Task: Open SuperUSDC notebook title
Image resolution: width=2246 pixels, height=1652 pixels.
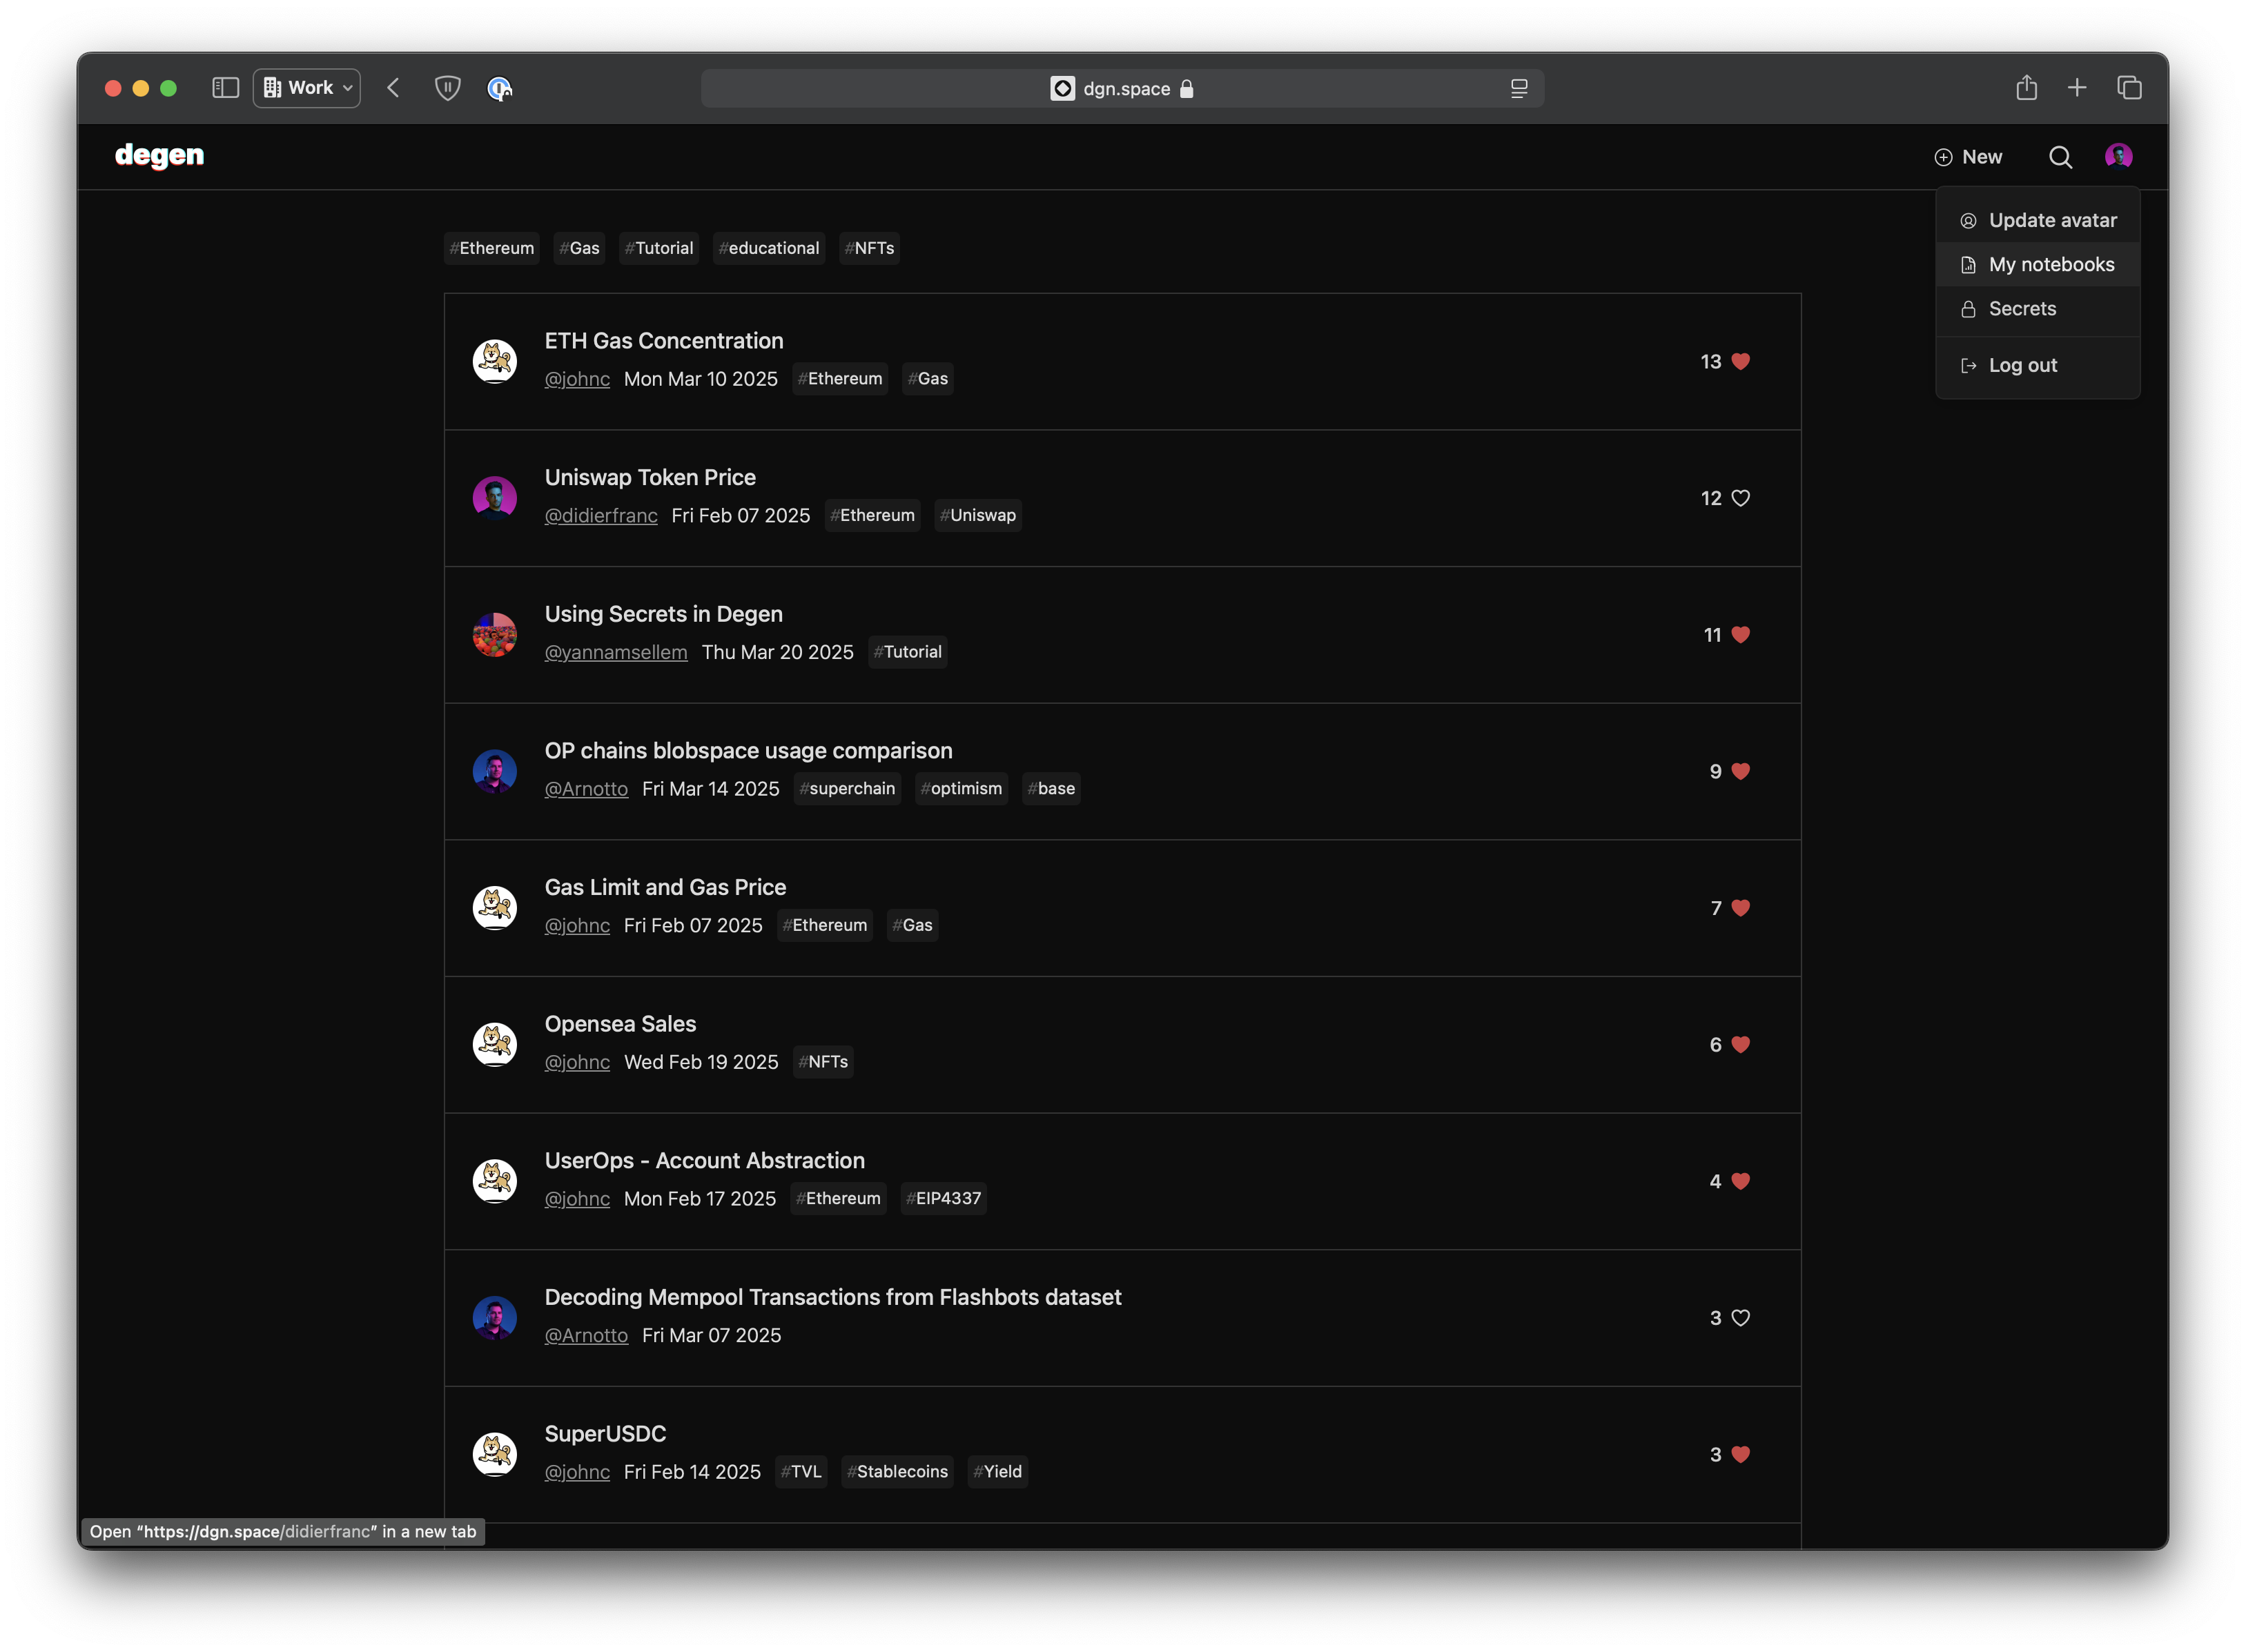Action: (x=605, y=1434)
